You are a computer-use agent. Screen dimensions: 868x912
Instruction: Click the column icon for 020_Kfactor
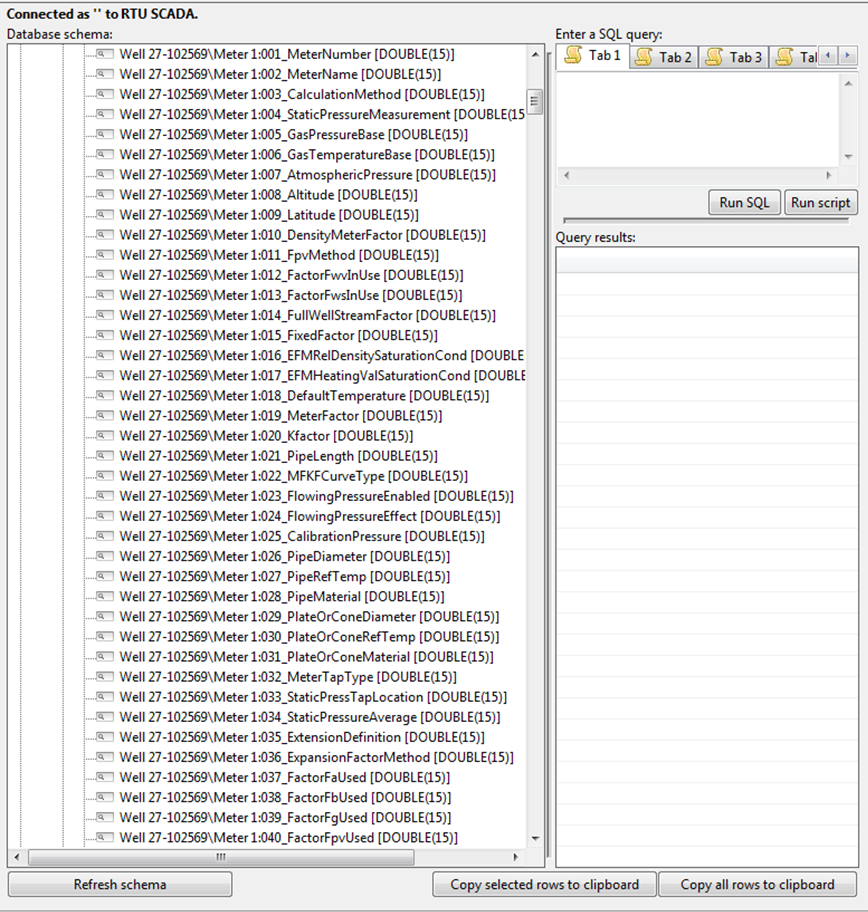(104, 436)
